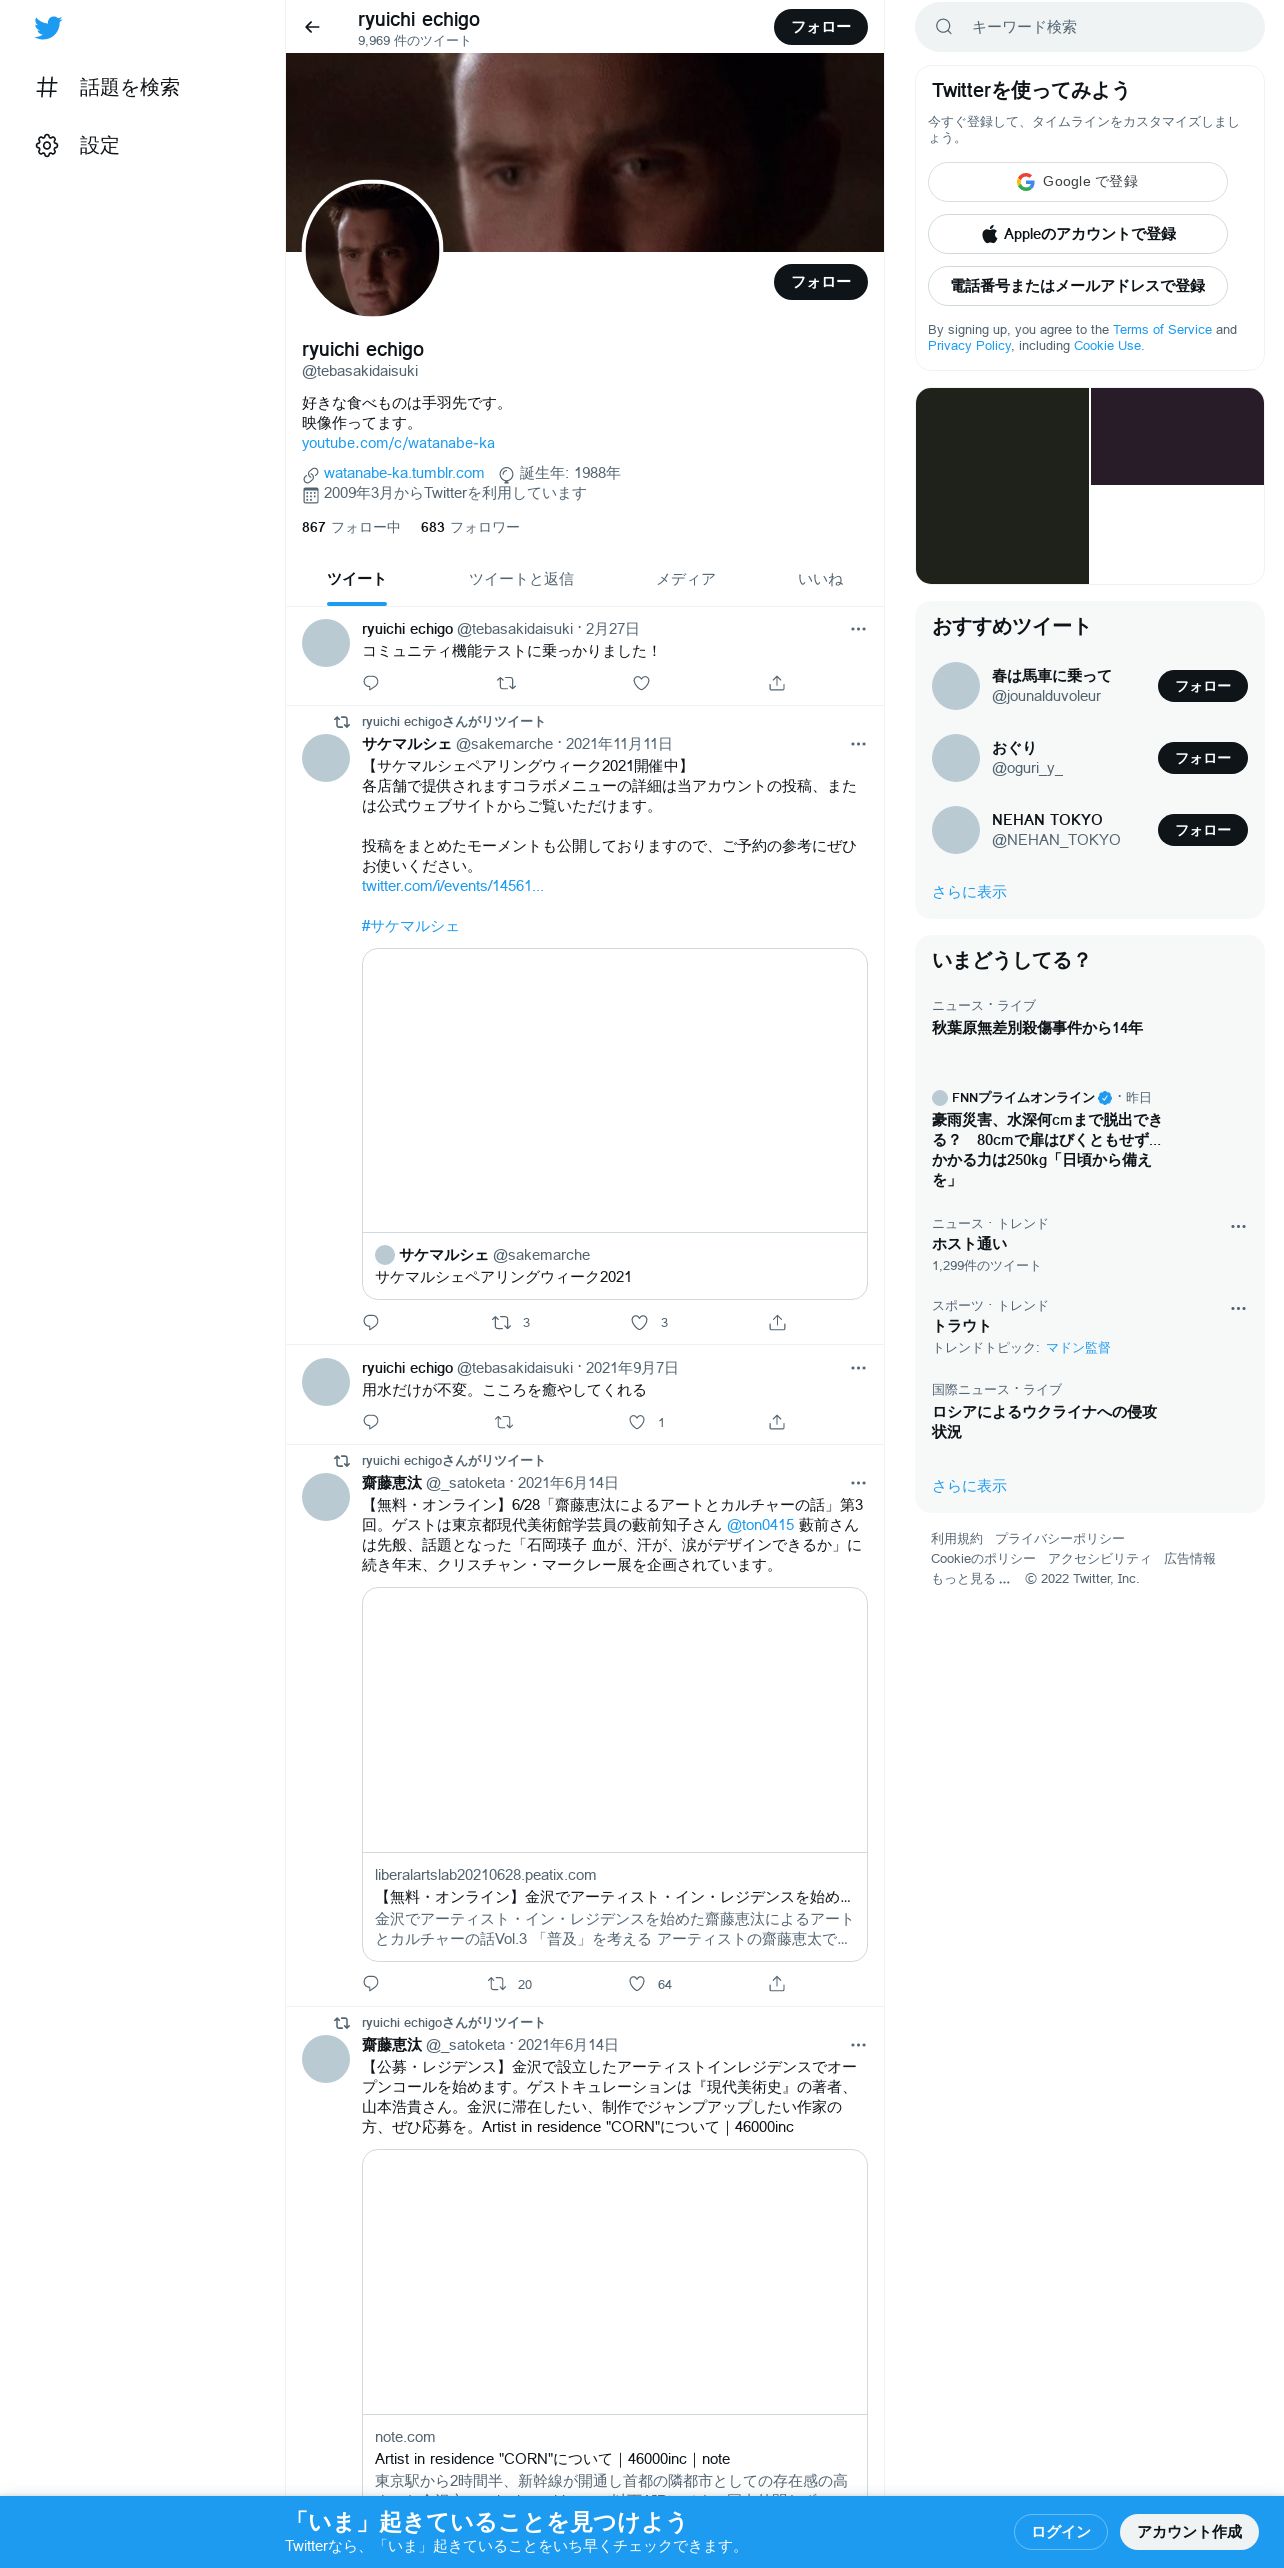1284x2568 pixels.
Task: Show more trends さらに表示
Action: 969,1486
